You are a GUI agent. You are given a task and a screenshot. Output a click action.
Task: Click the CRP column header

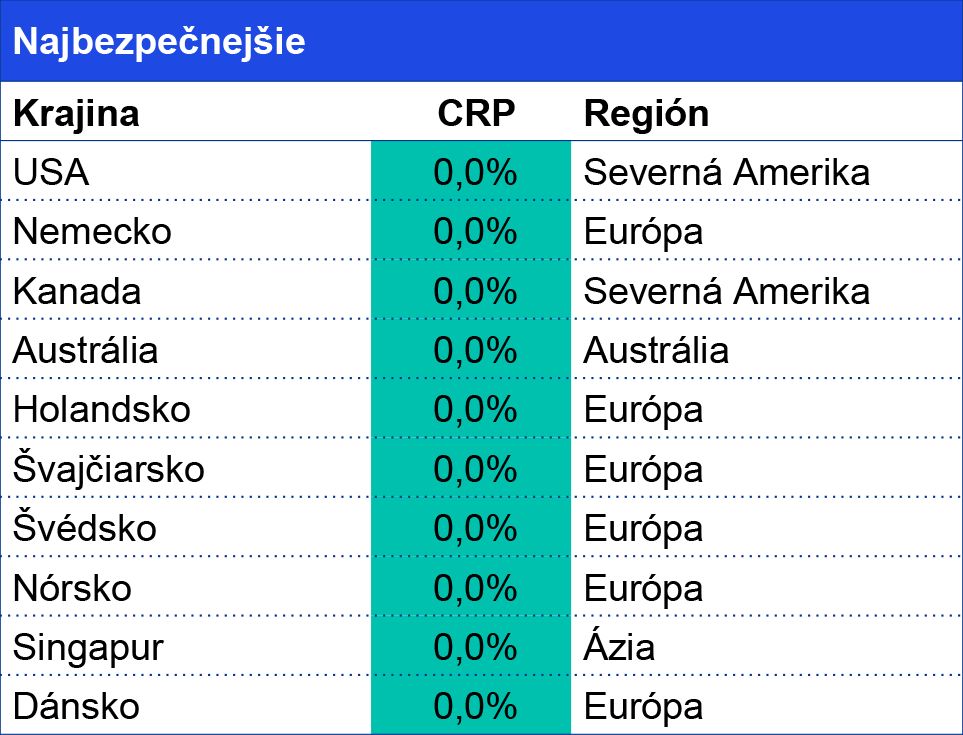coord(476,113)
